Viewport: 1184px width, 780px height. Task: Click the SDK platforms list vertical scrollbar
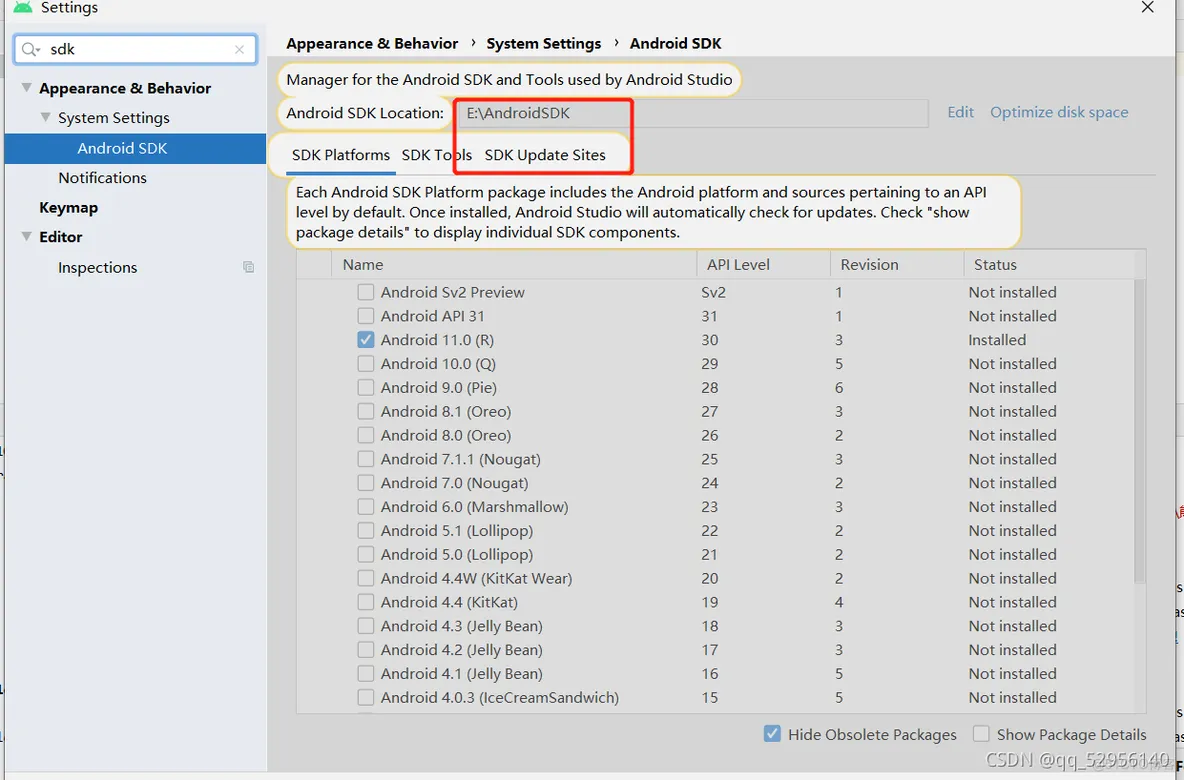[x=1140, y=430]
